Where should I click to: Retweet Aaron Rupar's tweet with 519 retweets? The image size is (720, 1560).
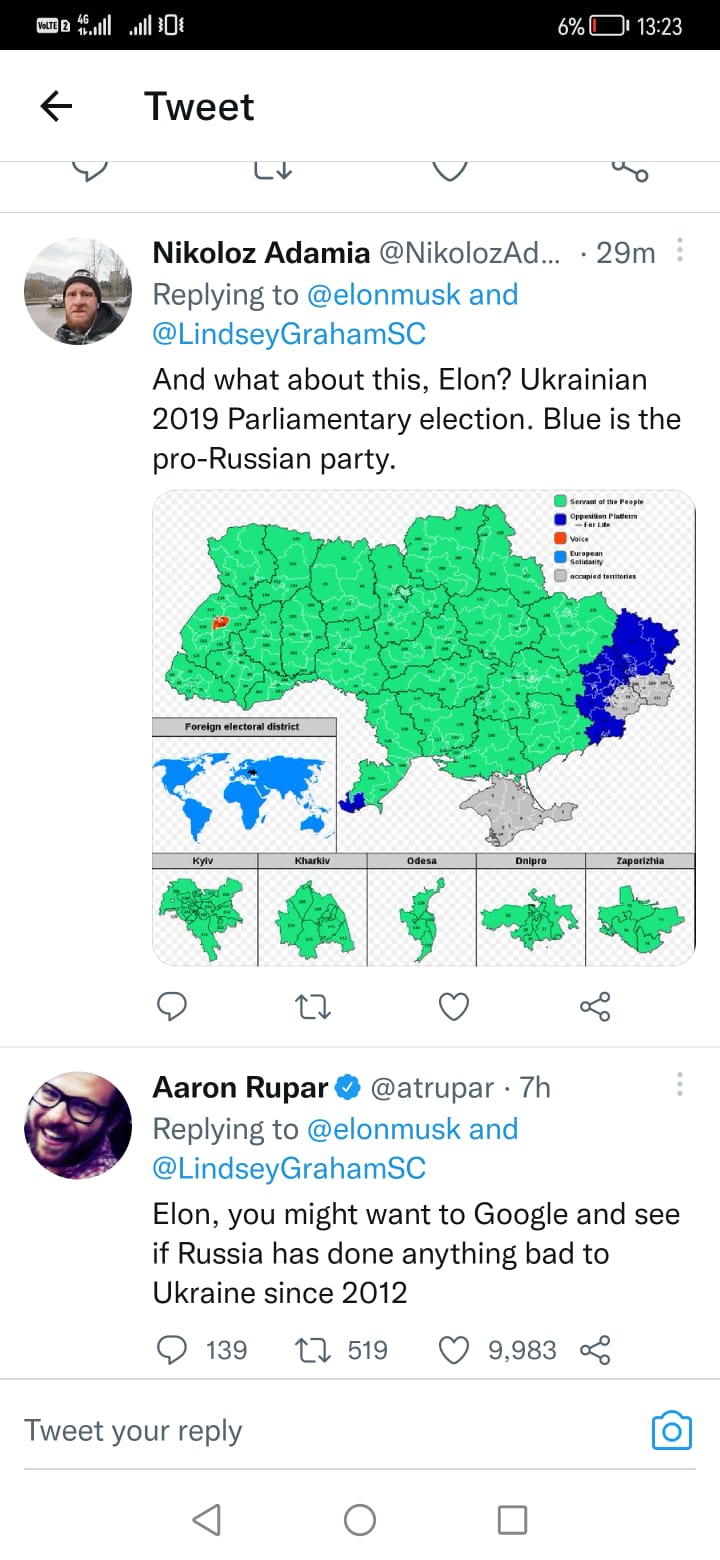[x=314, y=1350]
